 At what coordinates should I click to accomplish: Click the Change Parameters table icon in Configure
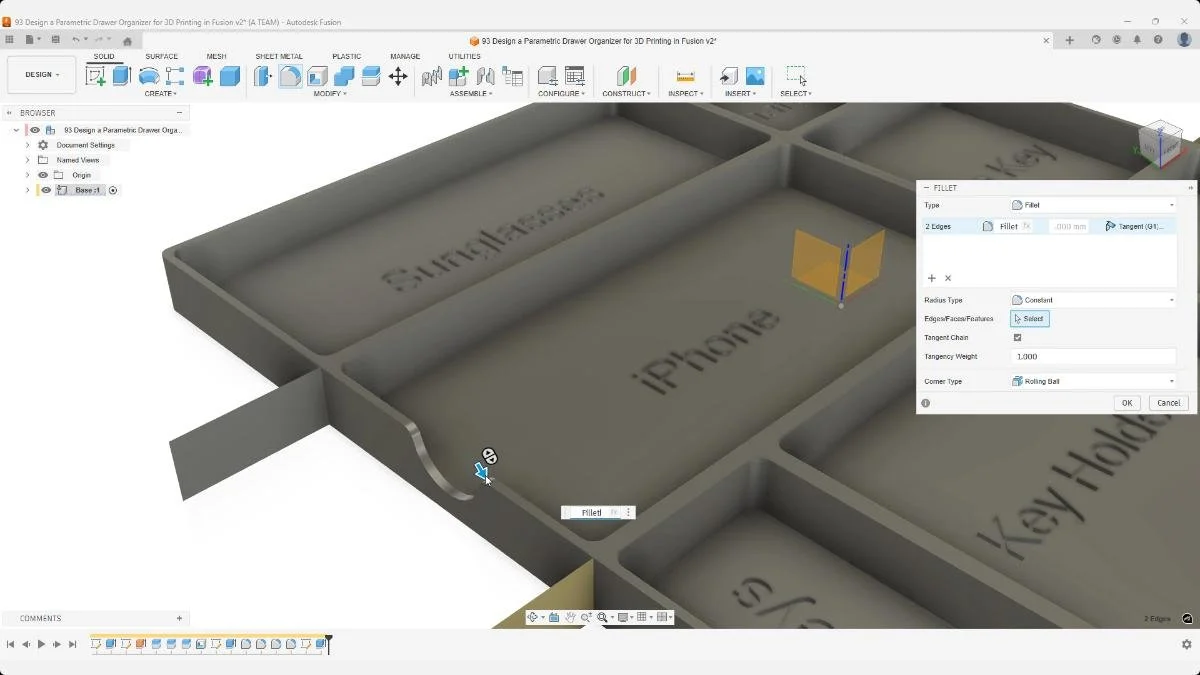point(575,76)
